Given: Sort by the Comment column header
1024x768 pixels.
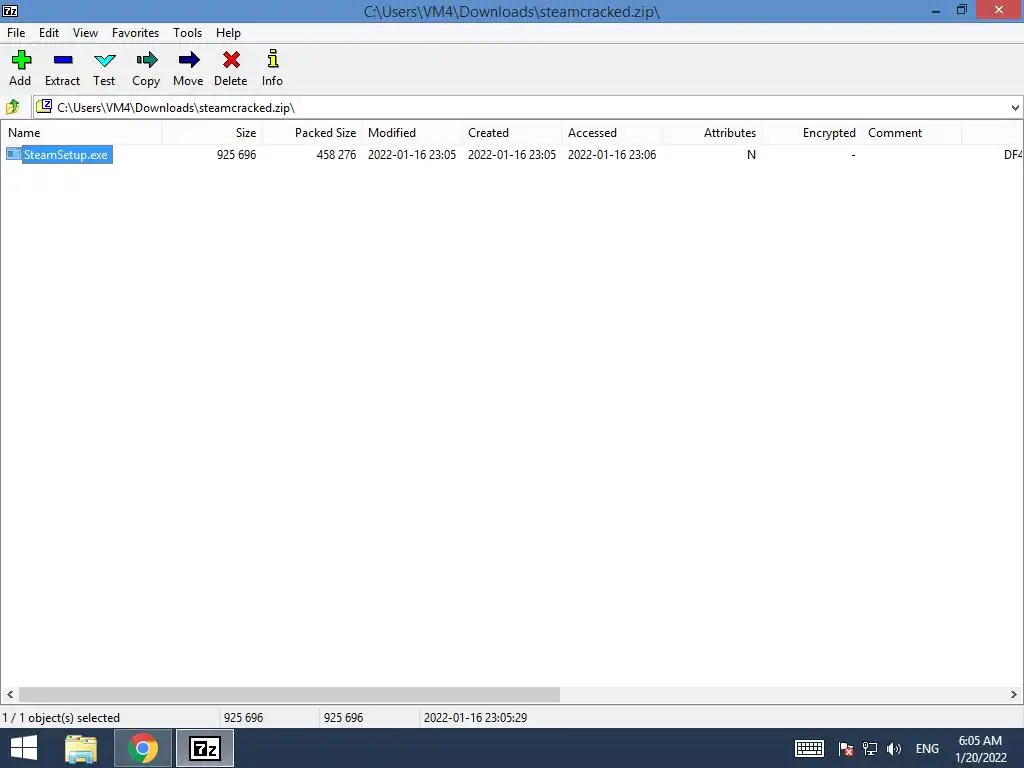Looking at the screenshot, I should pos(911,133).
